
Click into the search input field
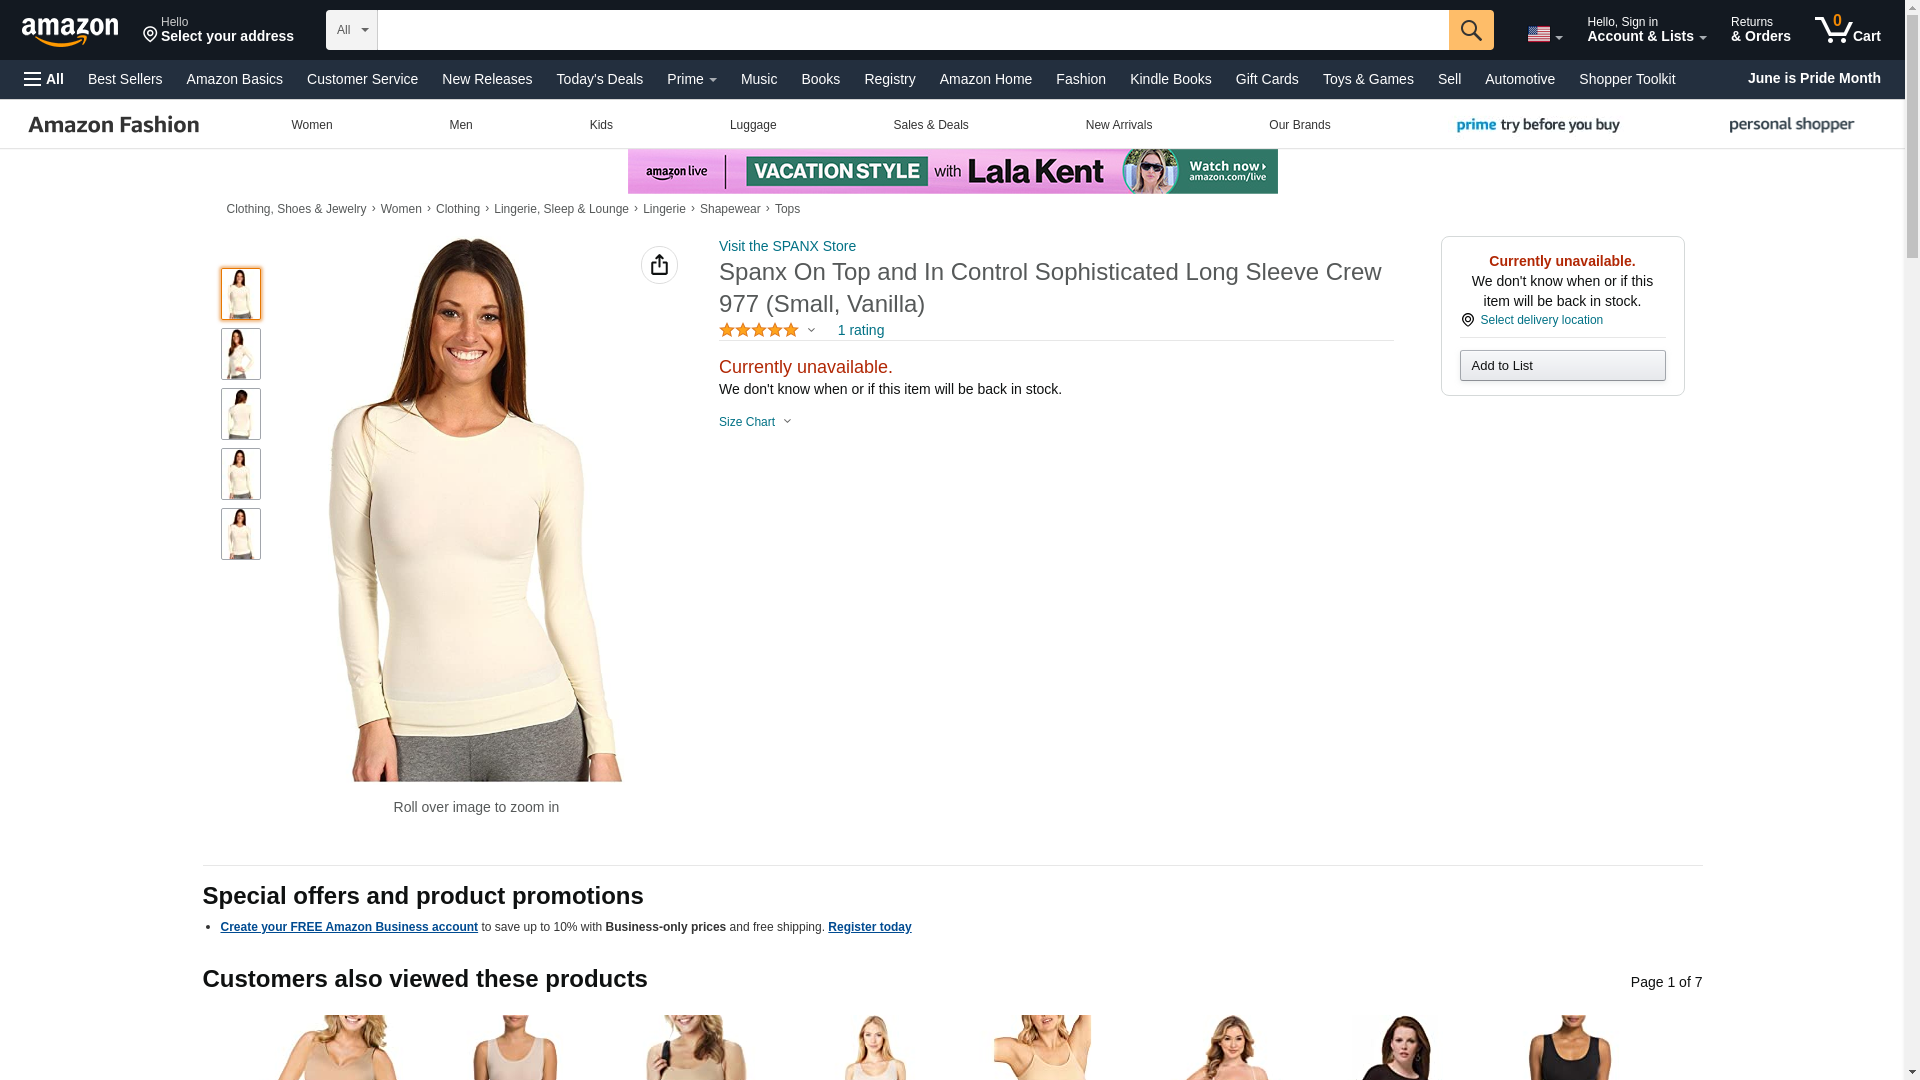(913, 30)
